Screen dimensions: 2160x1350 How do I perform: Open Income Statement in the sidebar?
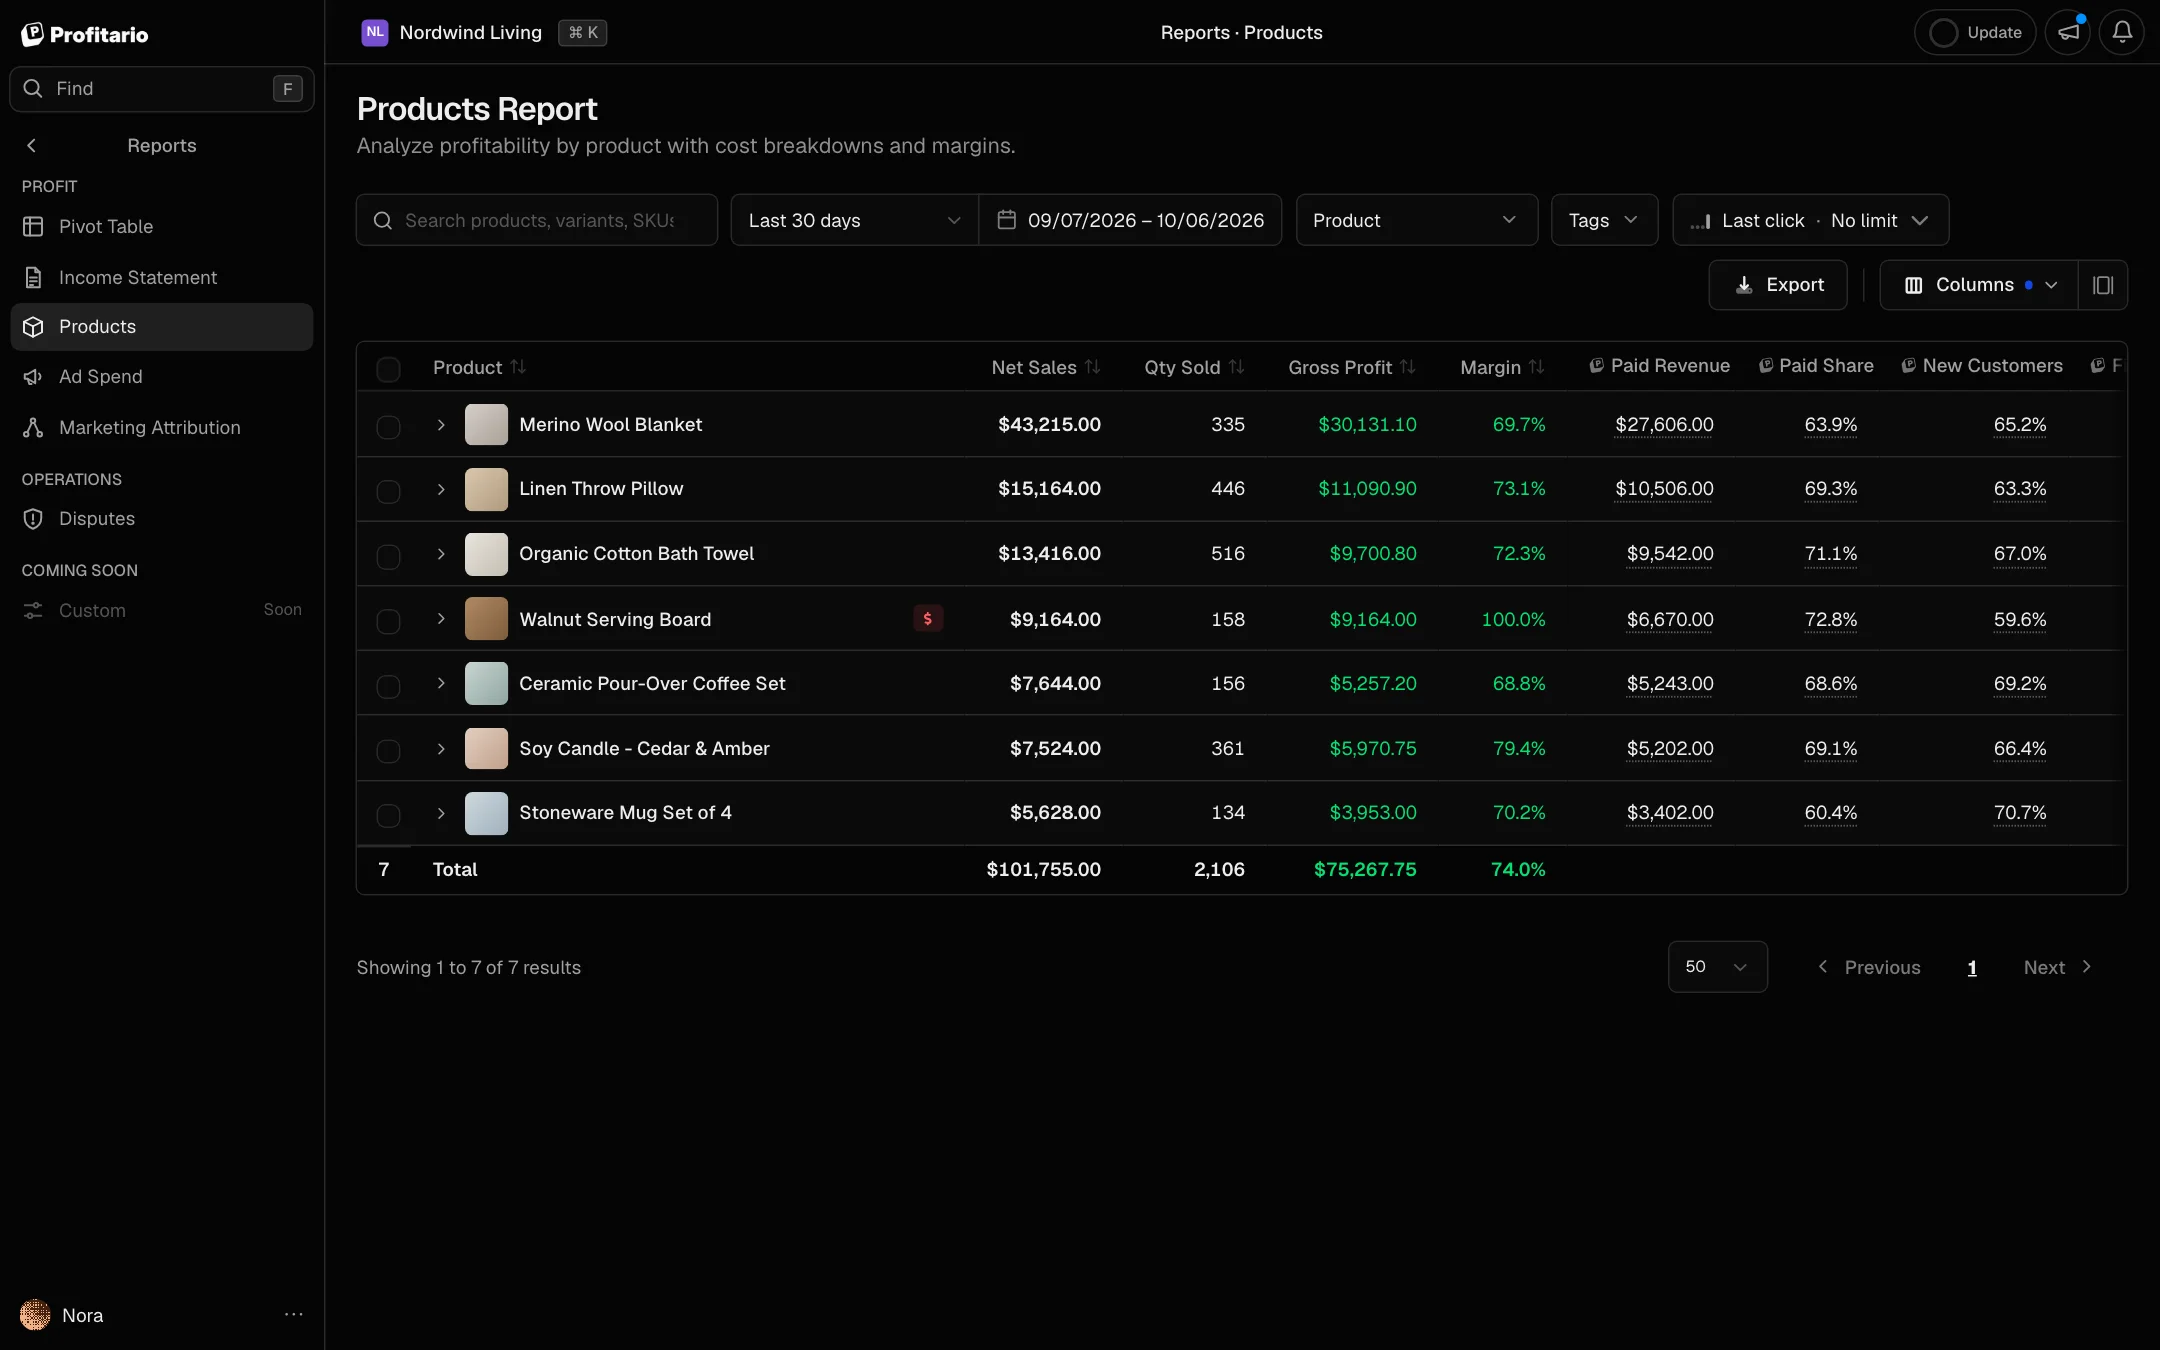[x=161, y=277]
